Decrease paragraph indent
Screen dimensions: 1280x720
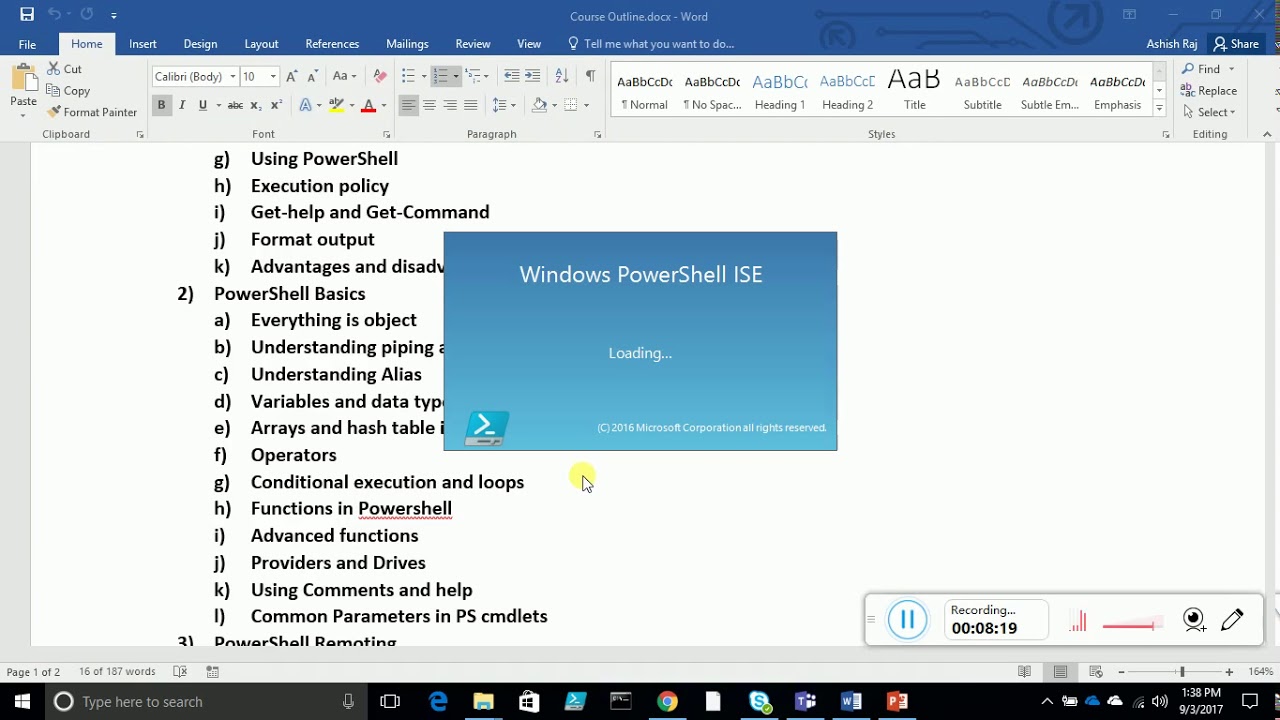click(512, 76)
